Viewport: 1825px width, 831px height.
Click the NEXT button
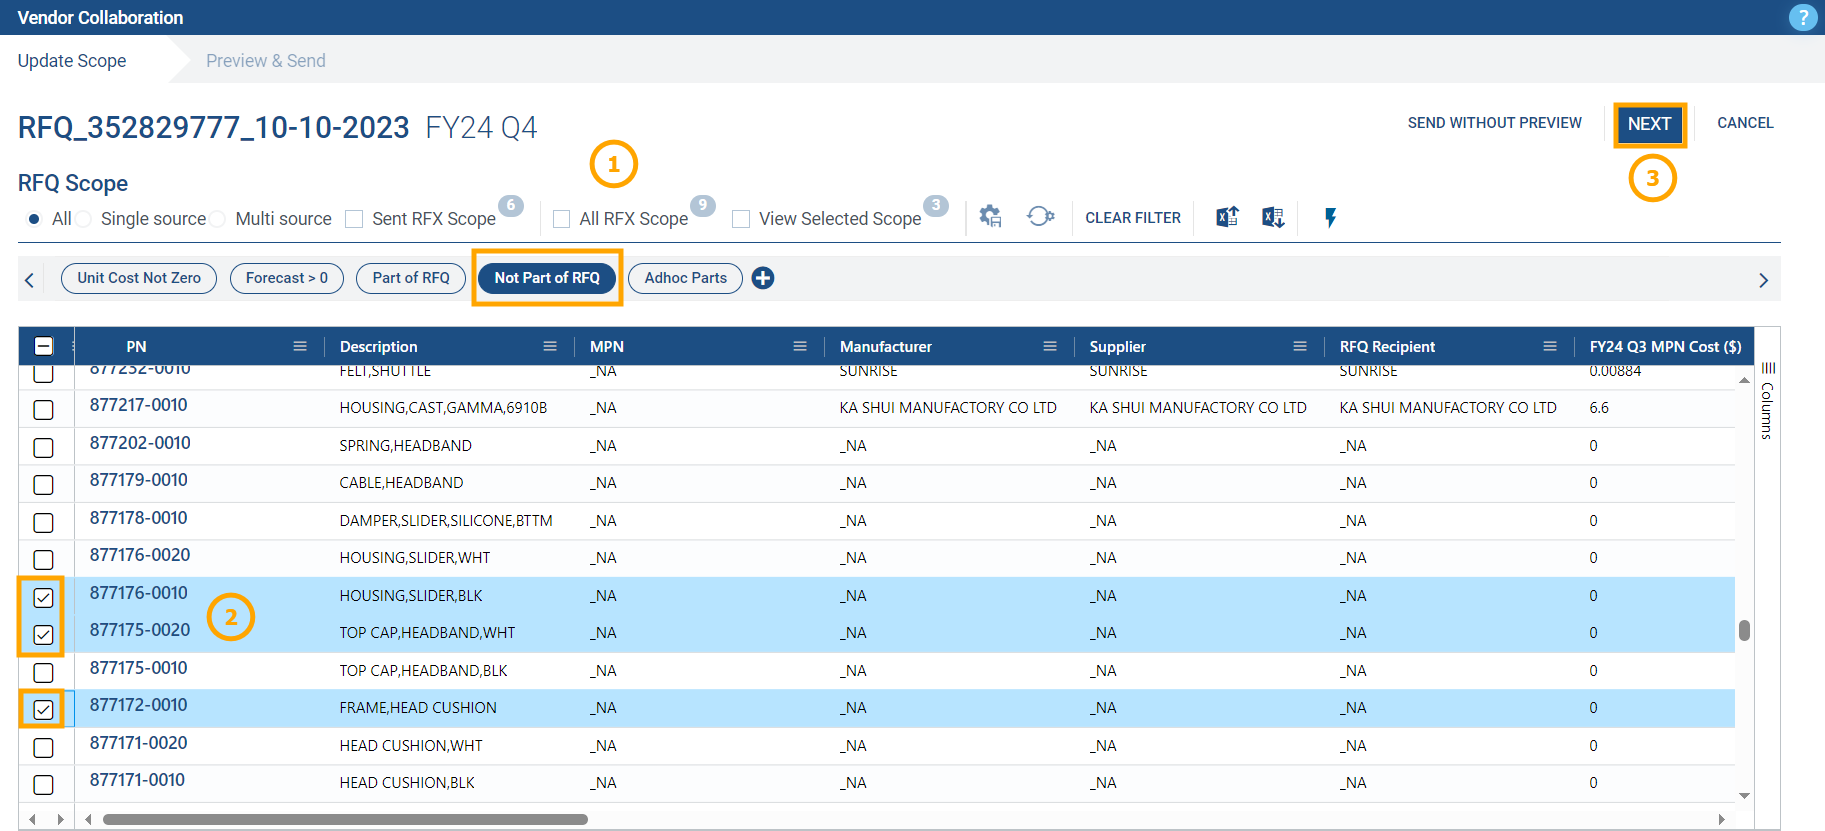tap(1649, 124)
